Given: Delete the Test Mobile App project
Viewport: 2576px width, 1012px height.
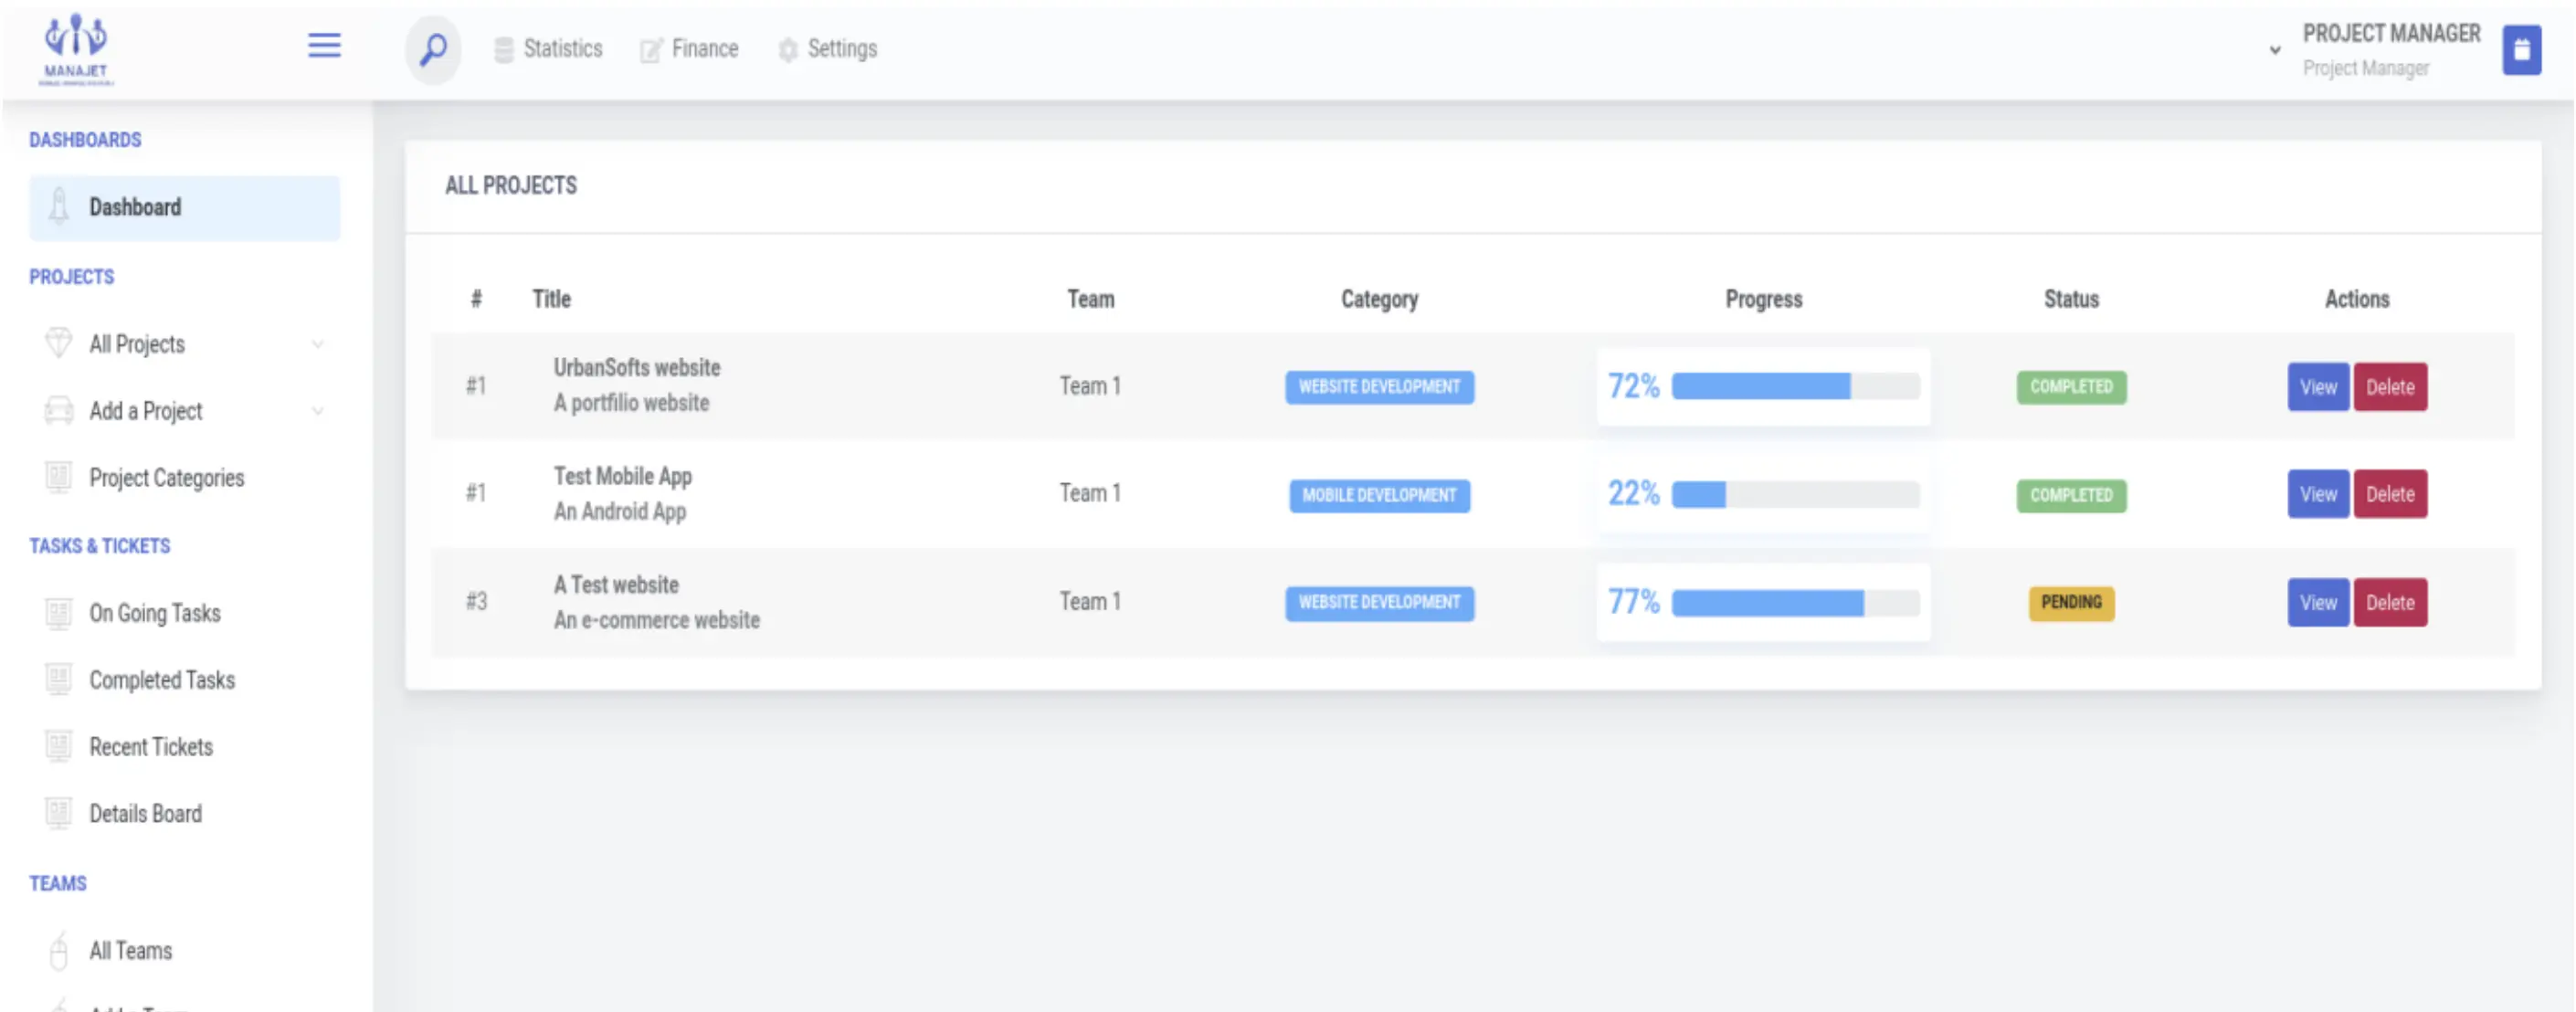Looking at the screenshot, I should tap(2390, 494).
